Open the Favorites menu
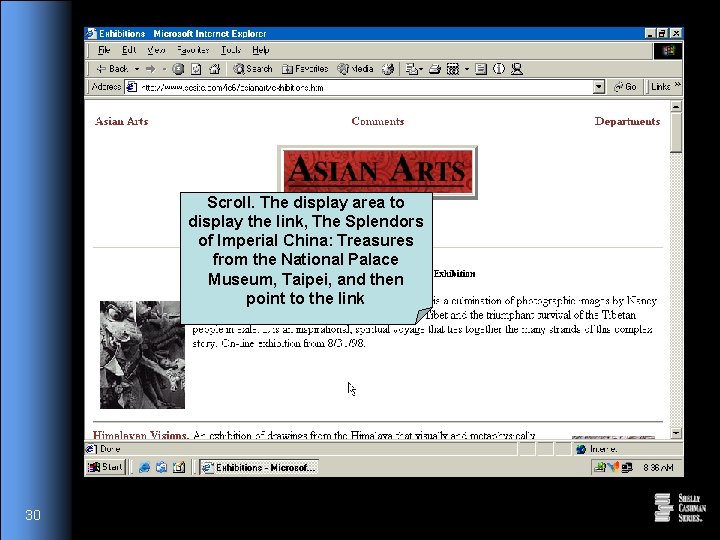This screenshot has width=720, height=540. pos(193,50)
